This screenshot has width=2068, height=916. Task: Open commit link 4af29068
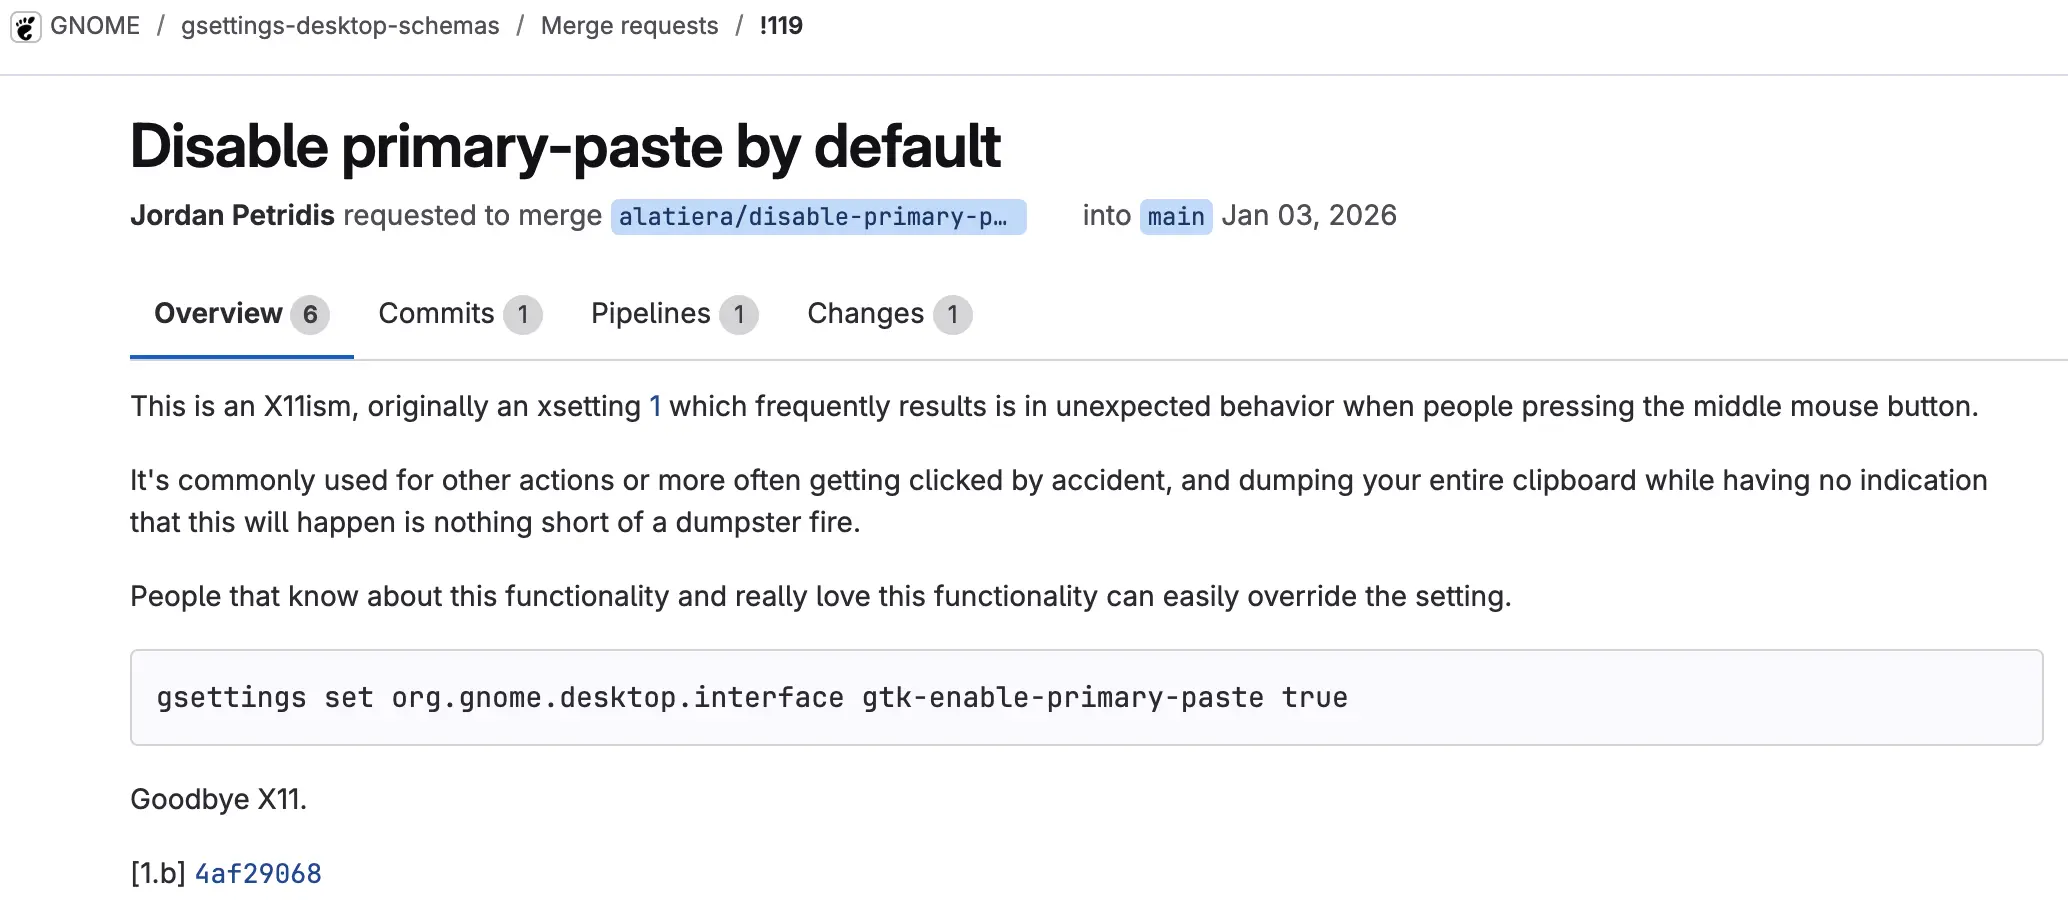click(x=258, y=874)
